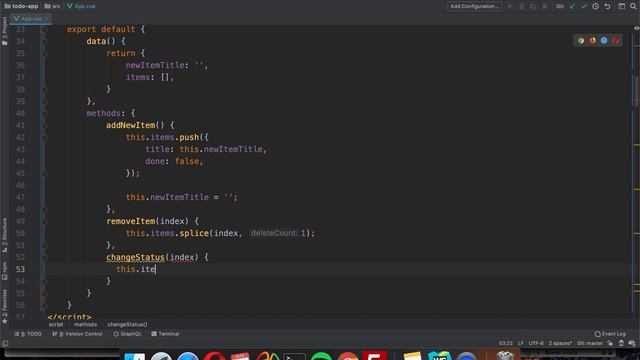Viewport: 640px width, 360px height.
Task: Click line number 53 in gutter
Action: [x=20, y=269]
